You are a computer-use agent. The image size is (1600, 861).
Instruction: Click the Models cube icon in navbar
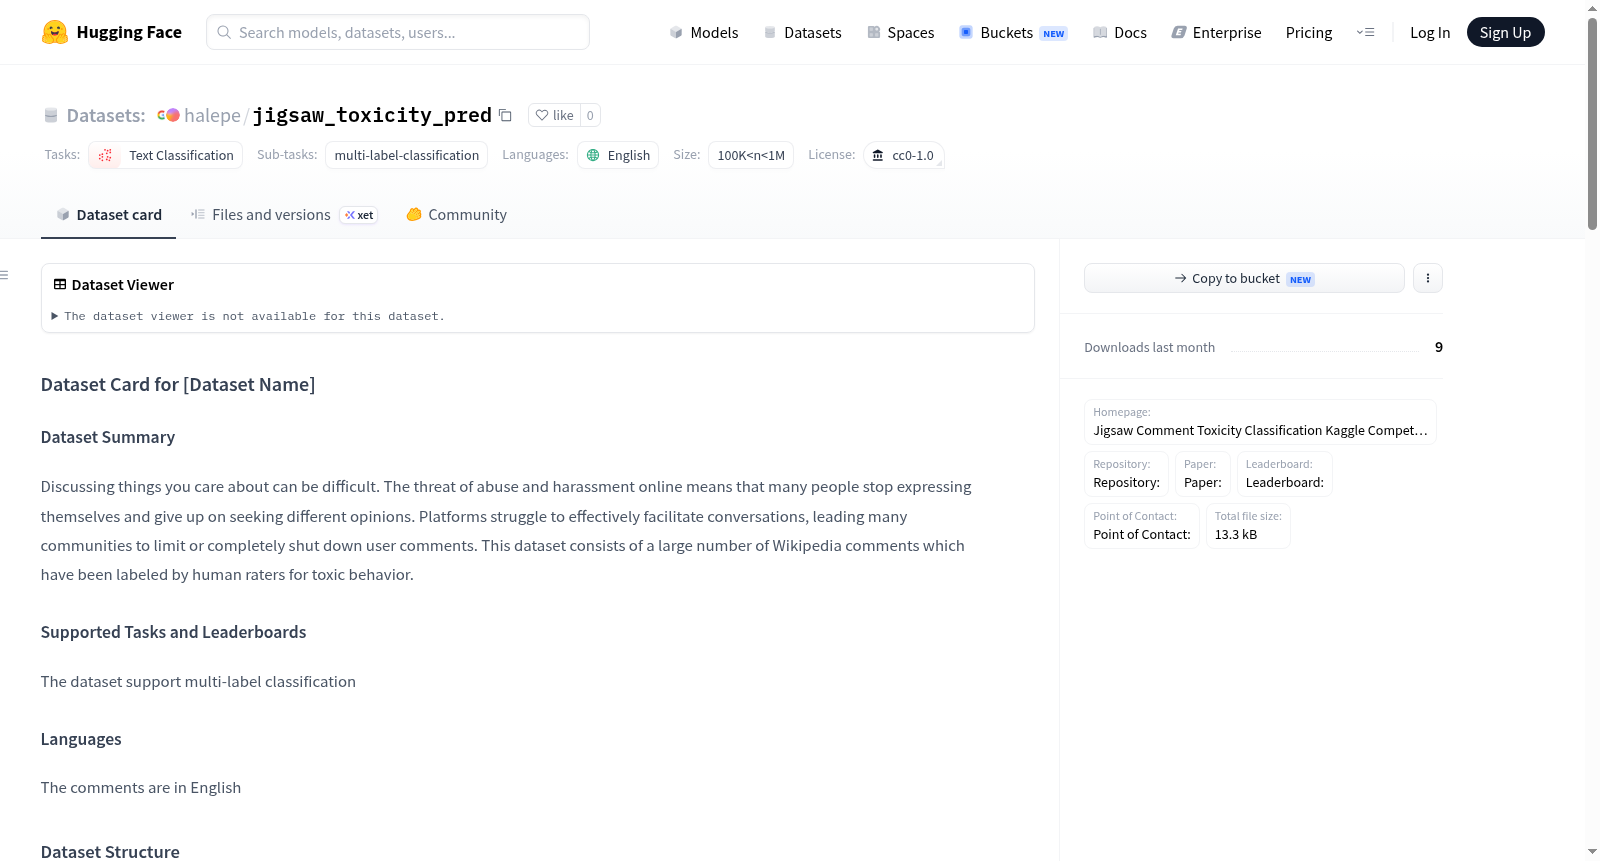pos(676,32)
